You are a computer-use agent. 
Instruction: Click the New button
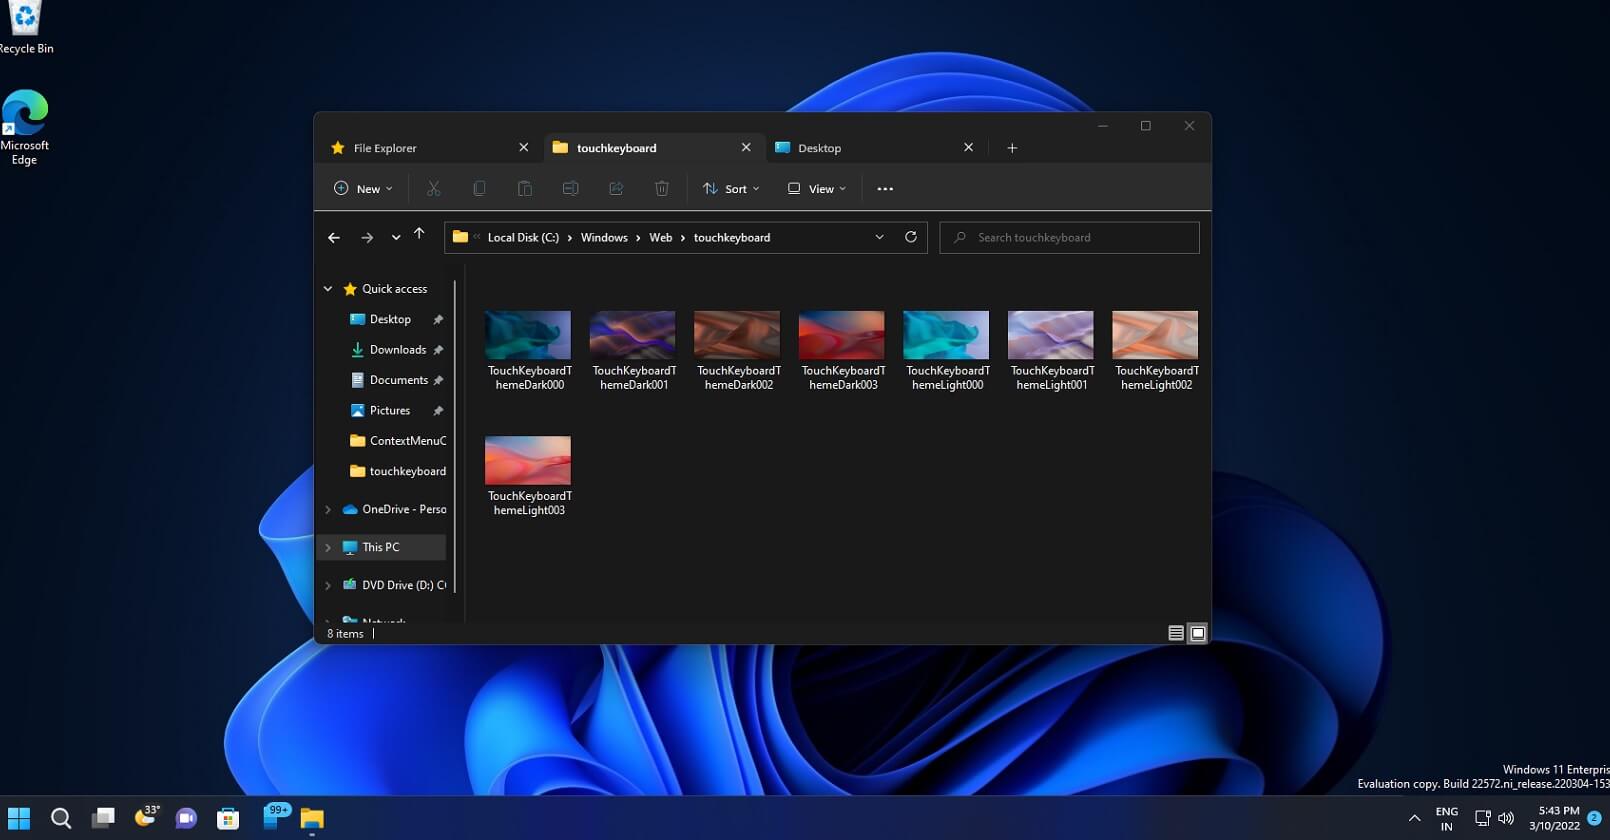(363, 189)
